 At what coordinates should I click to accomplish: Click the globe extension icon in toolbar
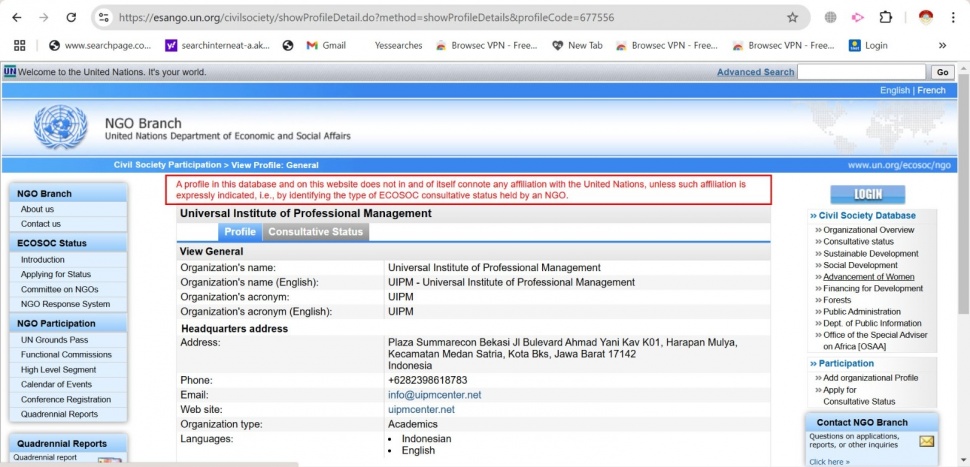pyautogui.click(x=831, y=17)
